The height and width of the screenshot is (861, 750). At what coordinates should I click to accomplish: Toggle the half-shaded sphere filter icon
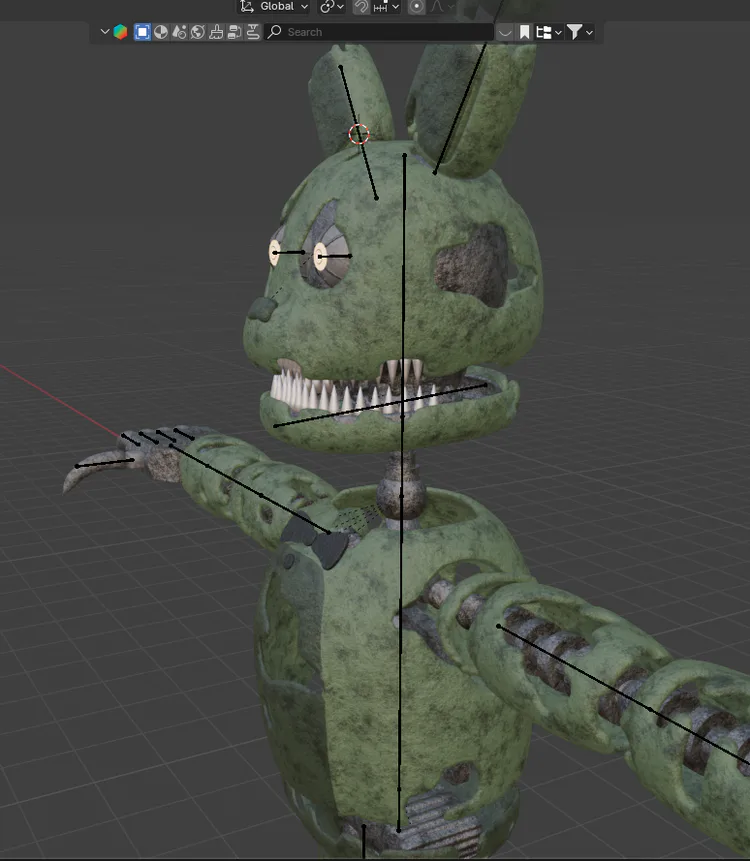(161, 32)
